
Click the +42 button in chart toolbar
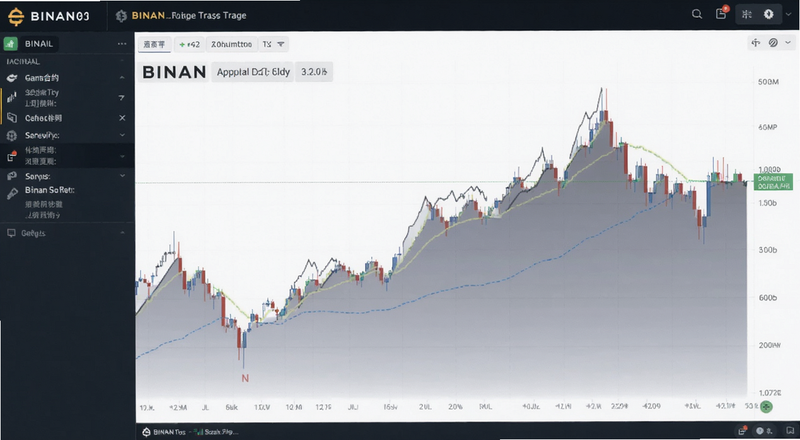click(x=190, y=44)
